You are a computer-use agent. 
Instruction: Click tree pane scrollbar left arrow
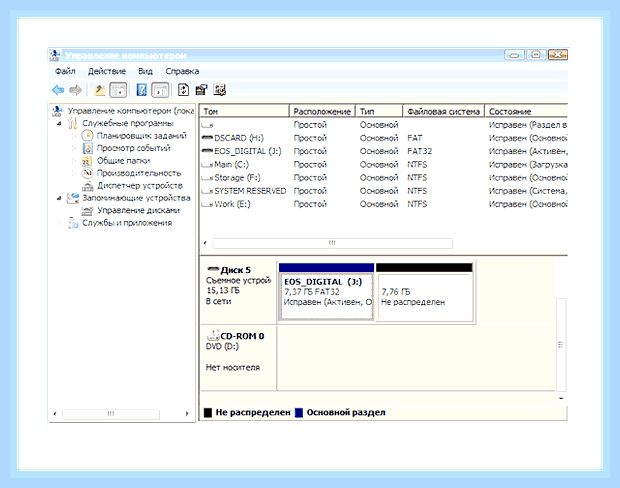tap(55, 414)
